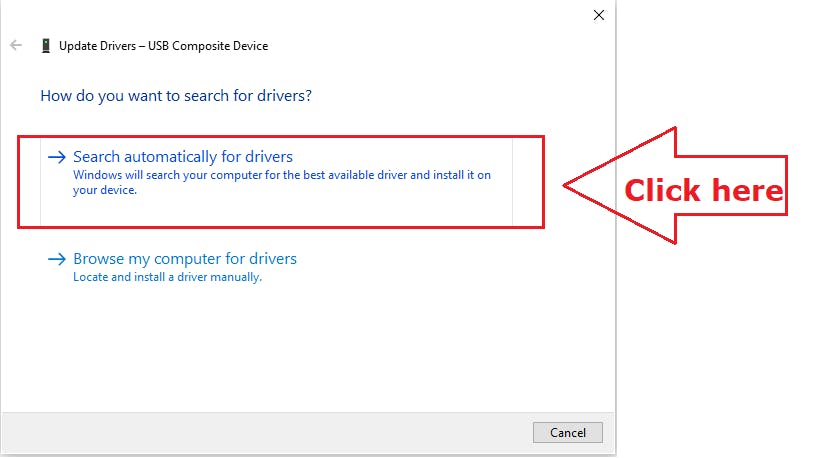
Task: Click the red "Click here" annotation text
Action: click(703, 189)
